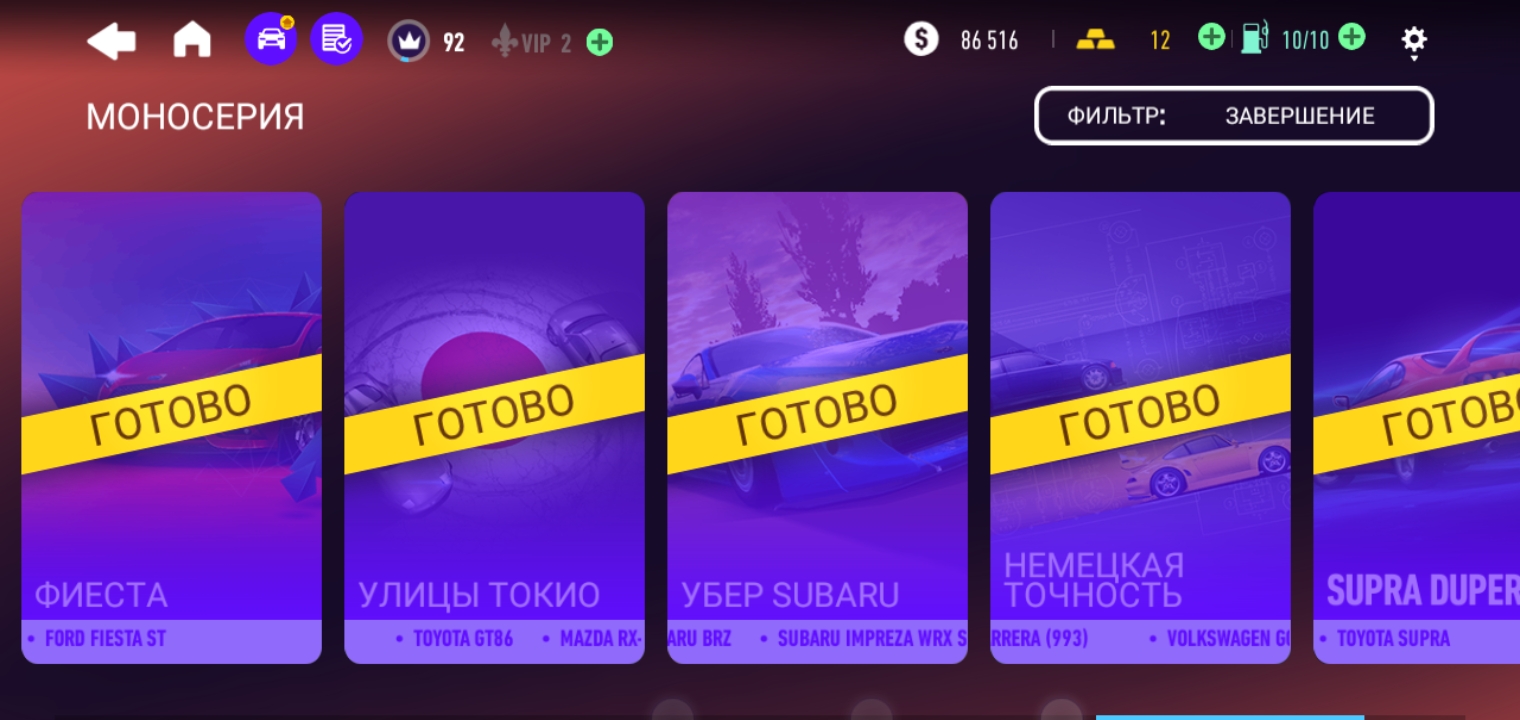Click the blue progress bar at bottom
This screenshot has height=720, width=1520.
click(x=1230, y=717)
